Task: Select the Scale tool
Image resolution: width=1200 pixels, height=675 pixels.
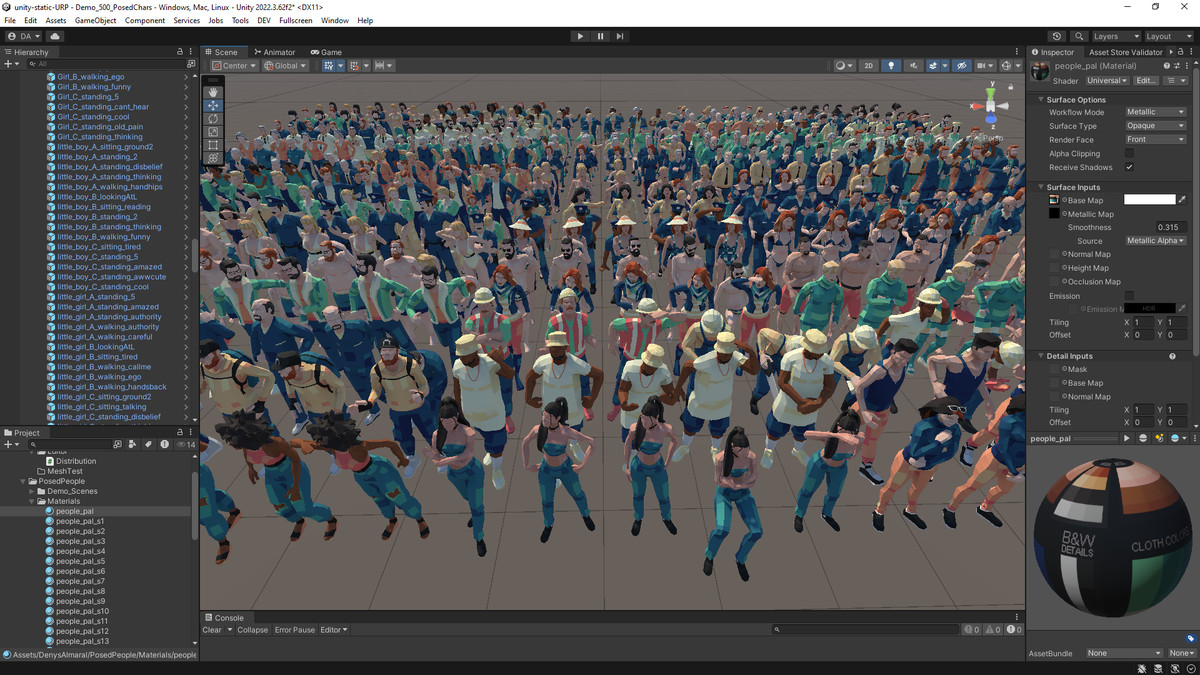Action: (x=213, y=131)
